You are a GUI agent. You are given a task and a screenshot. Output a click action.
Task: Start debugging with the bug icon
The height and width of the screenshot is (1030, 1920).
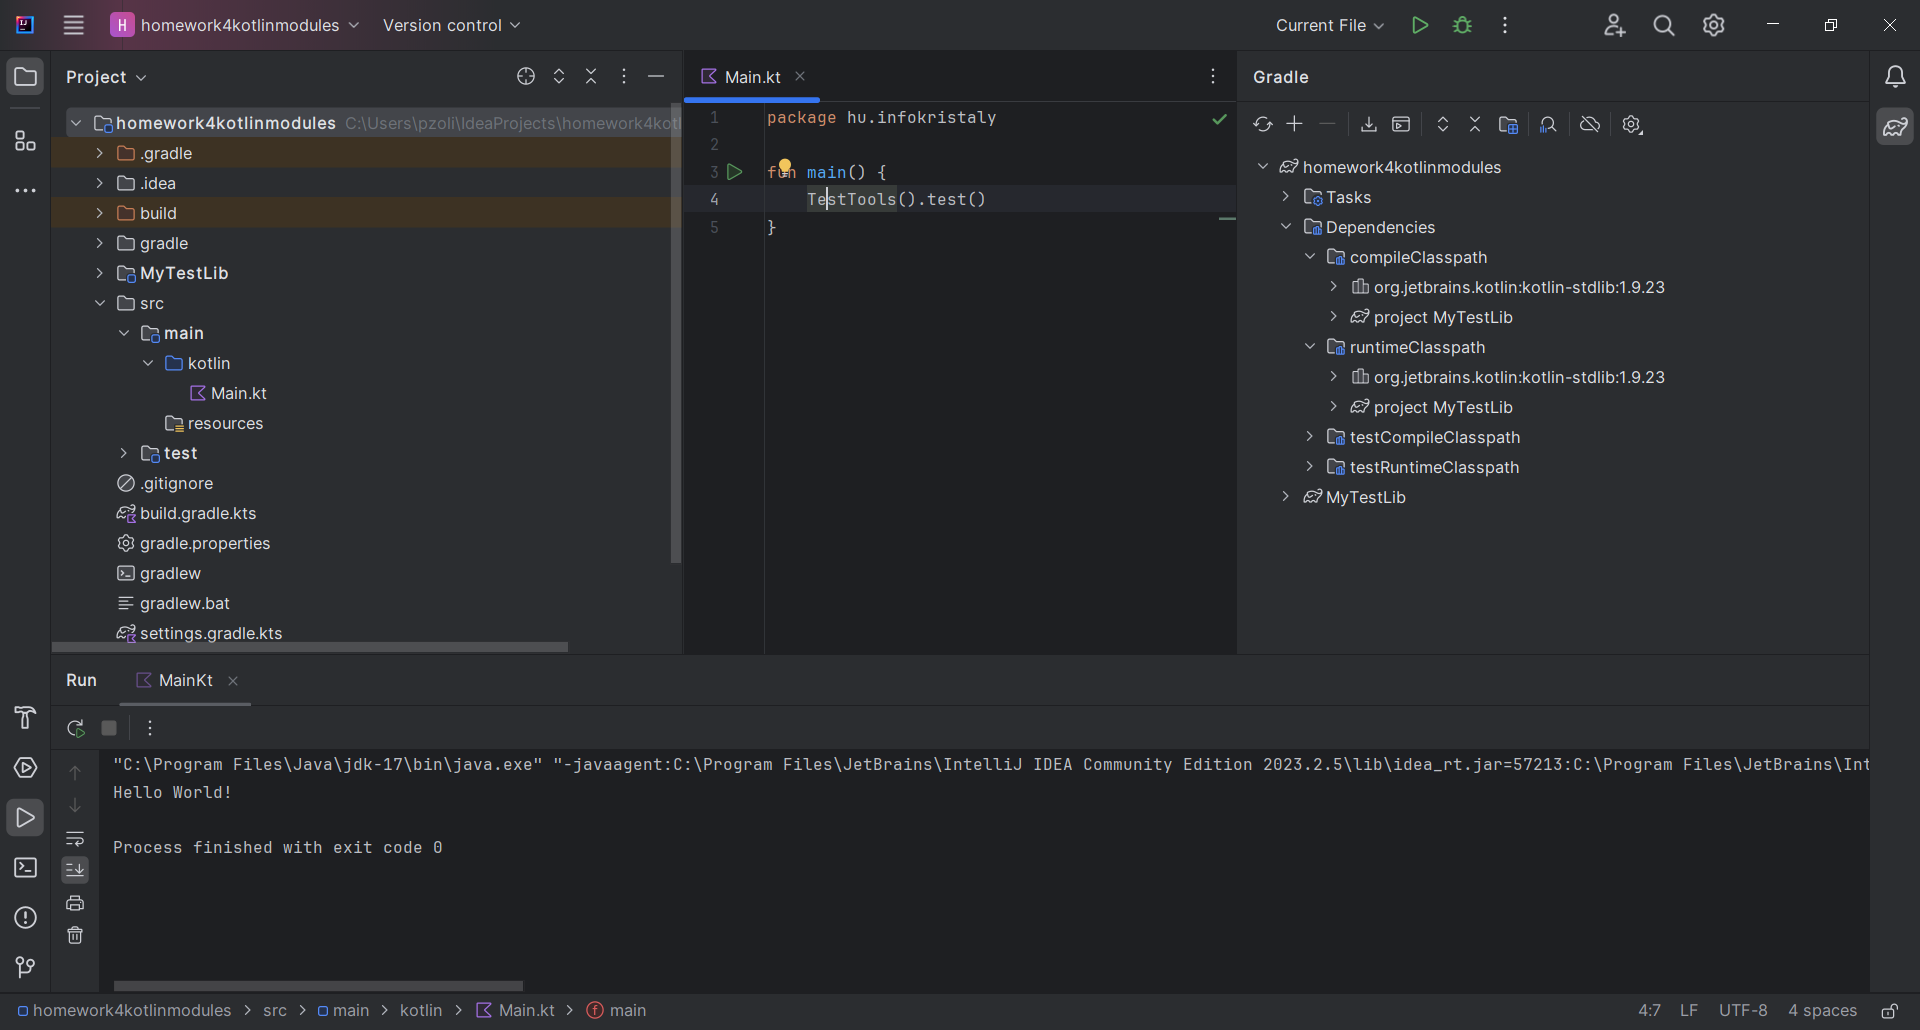point(1462,25)
